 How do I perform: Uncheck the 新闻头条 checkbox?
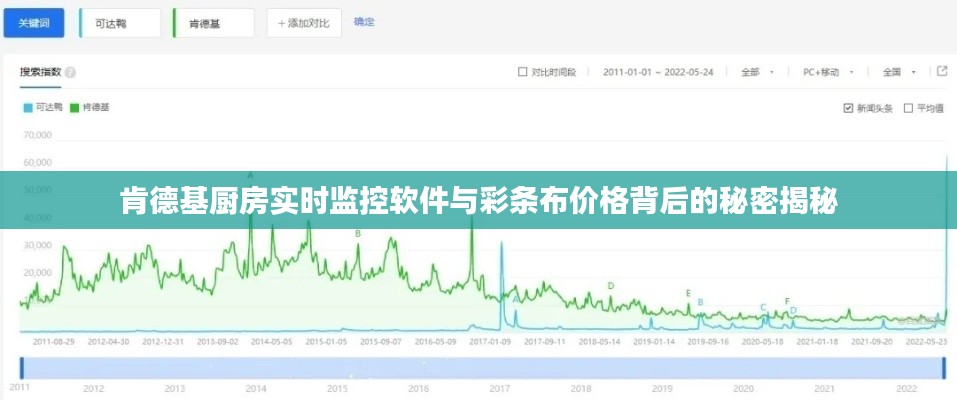pos(848,108)
